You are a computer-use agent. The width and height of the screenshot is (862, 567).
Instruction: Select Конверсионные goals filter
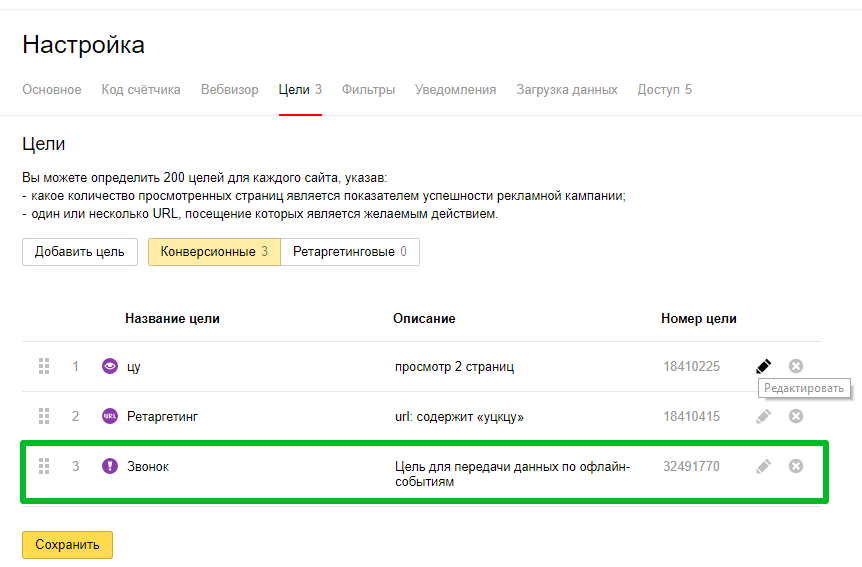click(x=214, y=252)
